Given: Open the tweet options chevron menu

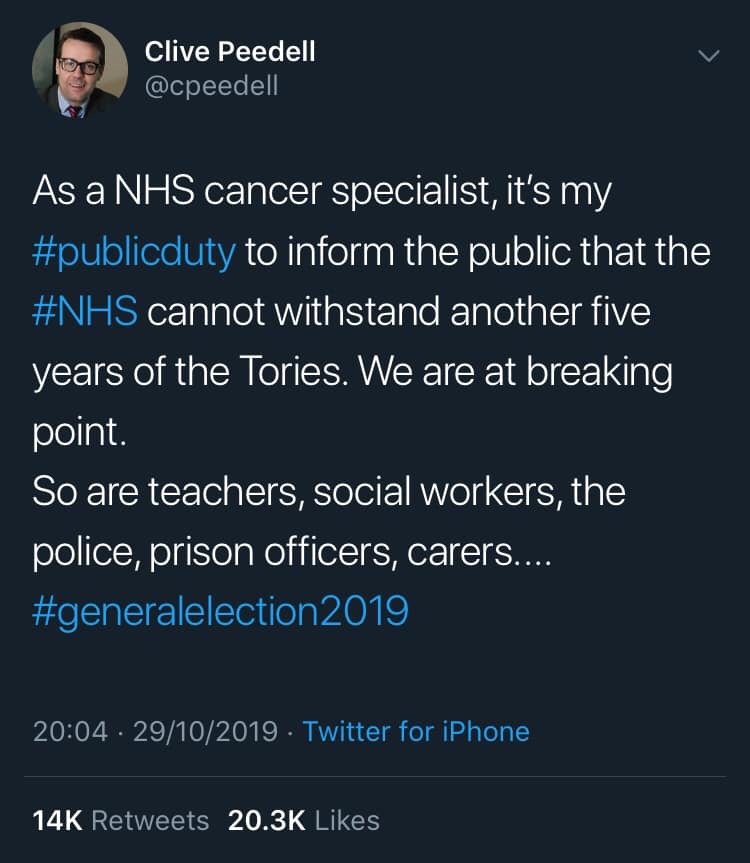Looking at the screenshot, I should 708,56.
